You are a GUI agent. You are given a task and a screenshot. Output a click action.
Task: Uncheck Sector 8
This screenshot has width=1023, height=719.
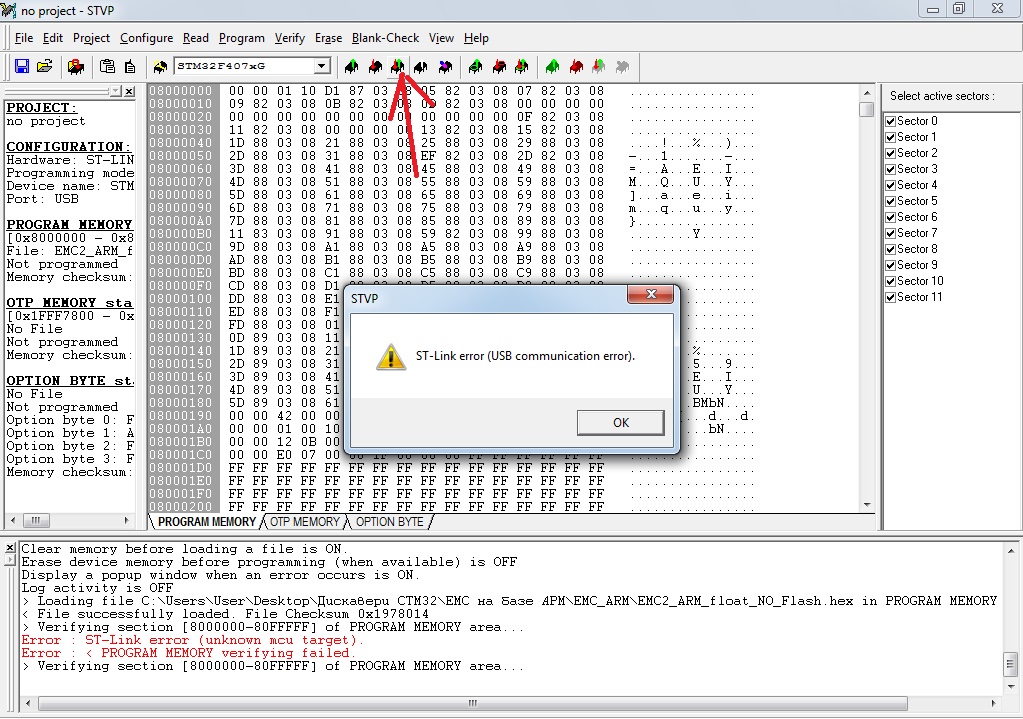(890, 249)
